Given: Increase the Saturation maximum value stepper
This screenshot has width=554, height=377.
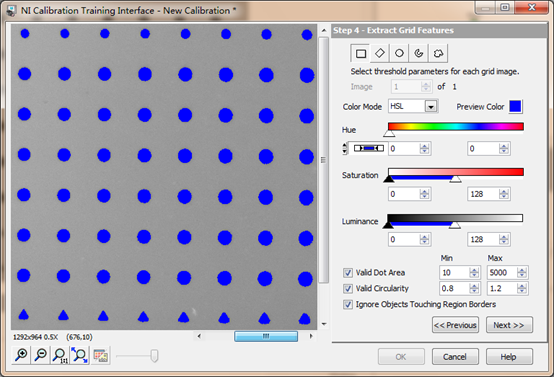Looking at the screenshot, I should (x=504, y=192).
